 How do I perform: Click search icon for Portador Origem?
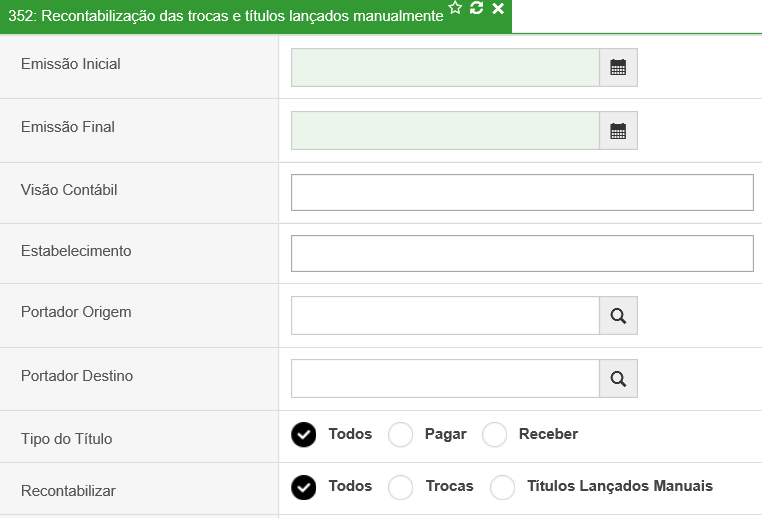(x=618, y=316)
